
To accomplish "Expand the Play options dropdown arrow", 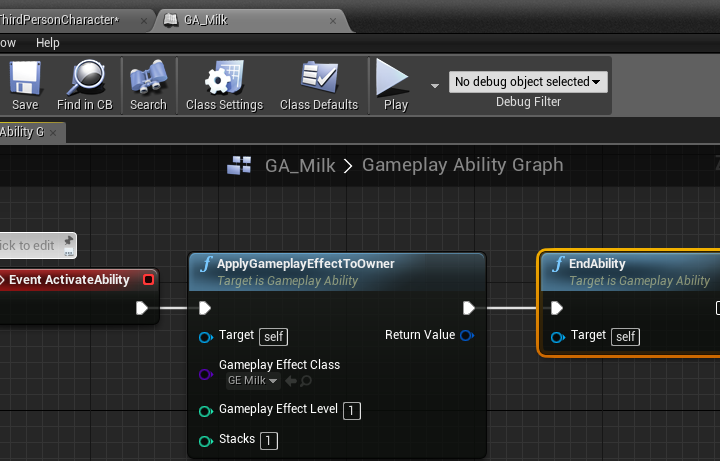I will click(x=434, y=86).
